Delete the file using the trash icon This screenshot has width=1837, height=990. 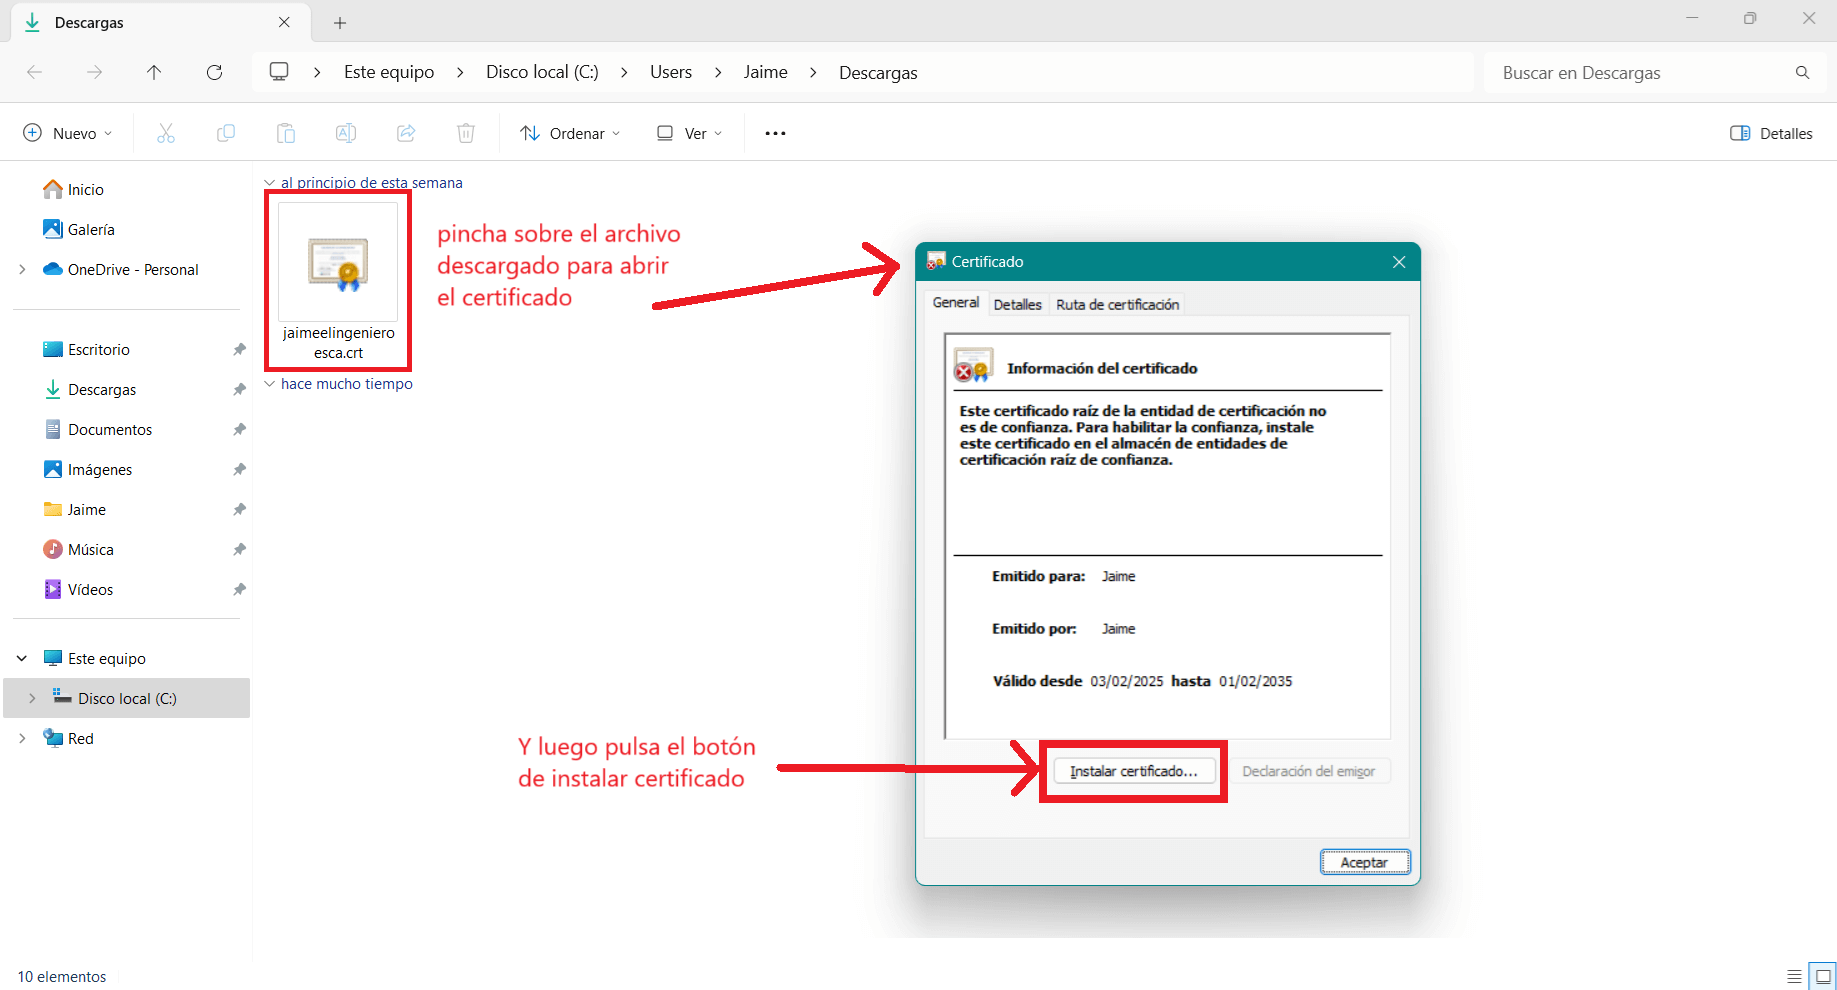click(466, 132)
